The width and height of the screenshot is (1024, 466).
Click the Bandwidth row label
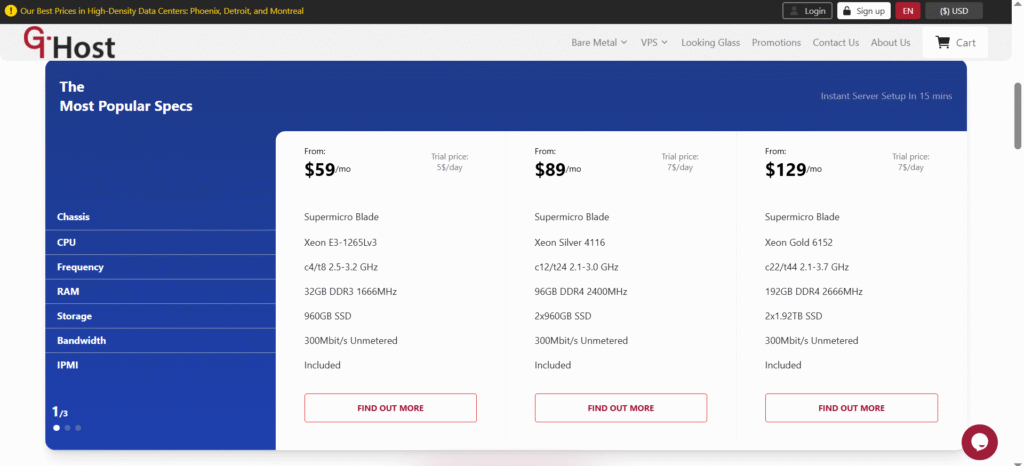[81, 341]
